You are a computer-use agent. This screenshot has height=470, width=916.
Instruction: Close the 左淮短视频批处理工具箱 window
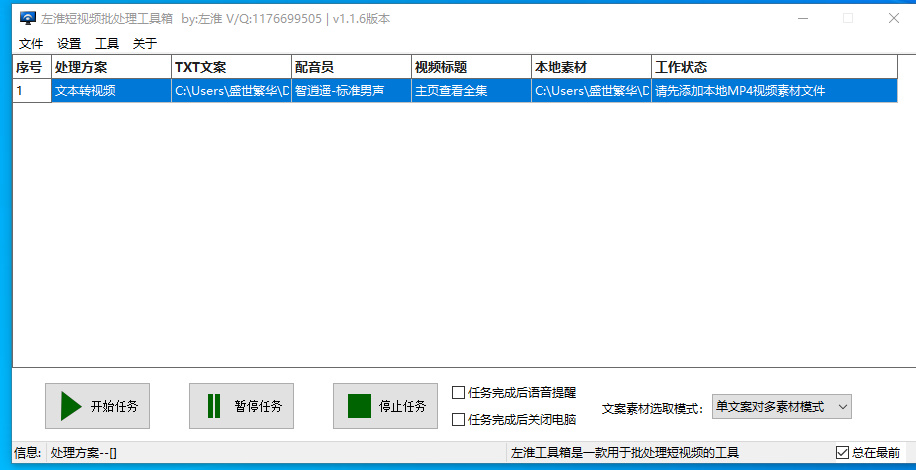pos(893,19)
